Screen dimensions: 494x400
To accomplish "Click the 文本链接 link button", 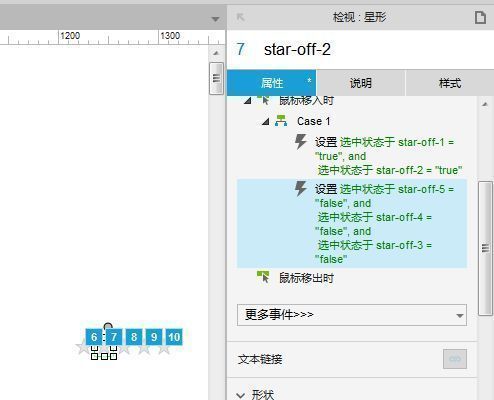I will point(455,359).
